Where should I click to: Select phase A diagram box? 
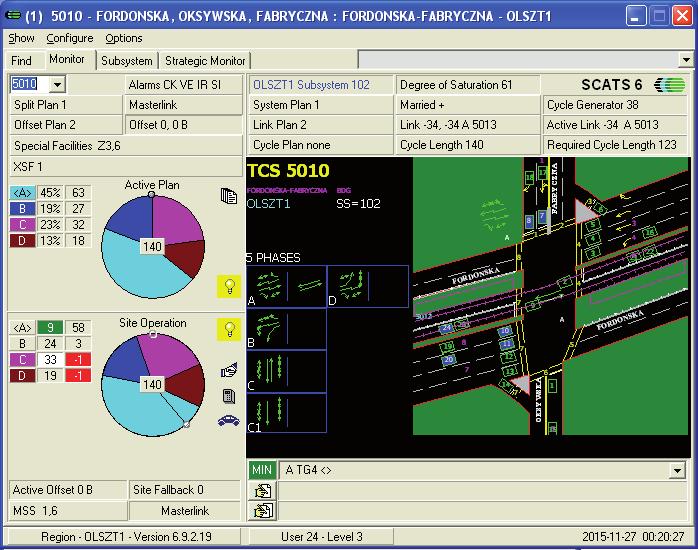(x=287, y=287)
